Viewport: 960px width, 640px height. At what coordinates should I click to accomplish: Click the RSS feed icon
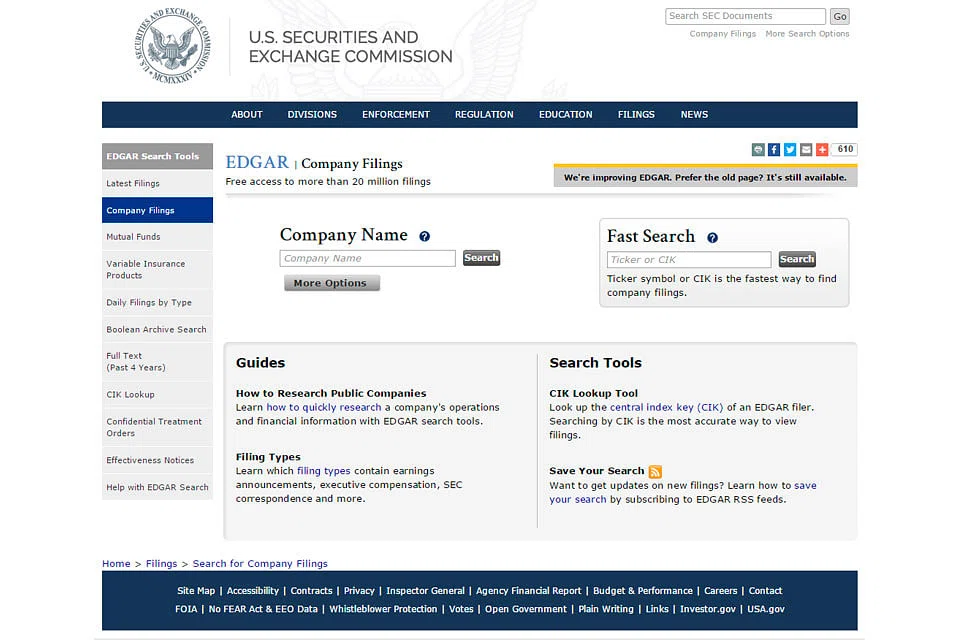click(x=655, y=471)
